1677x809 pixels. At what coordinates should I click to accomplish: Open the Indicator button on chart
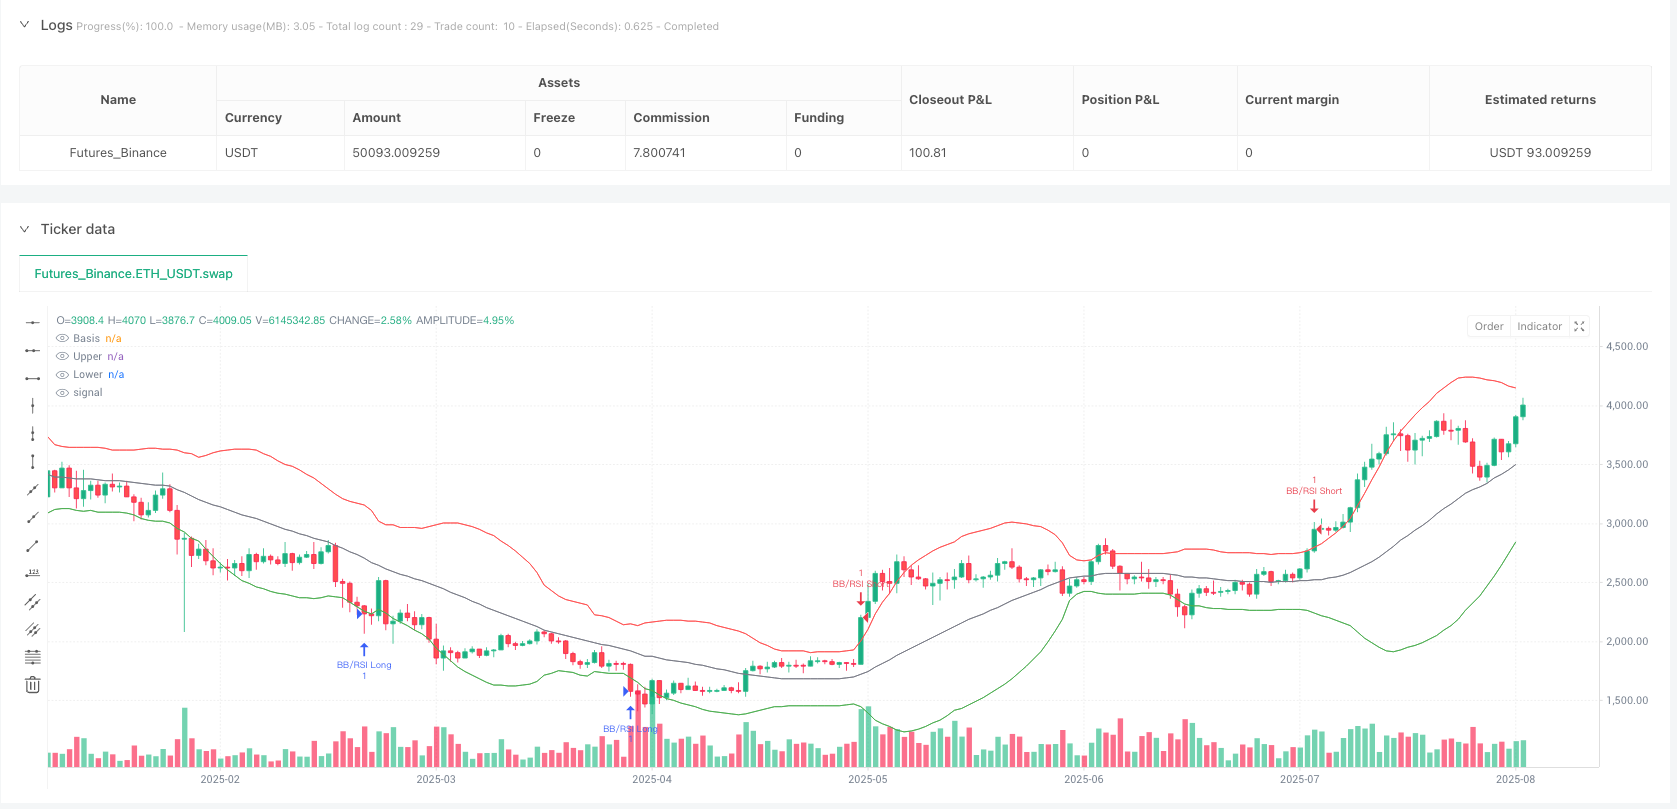tap(1539, 327)
